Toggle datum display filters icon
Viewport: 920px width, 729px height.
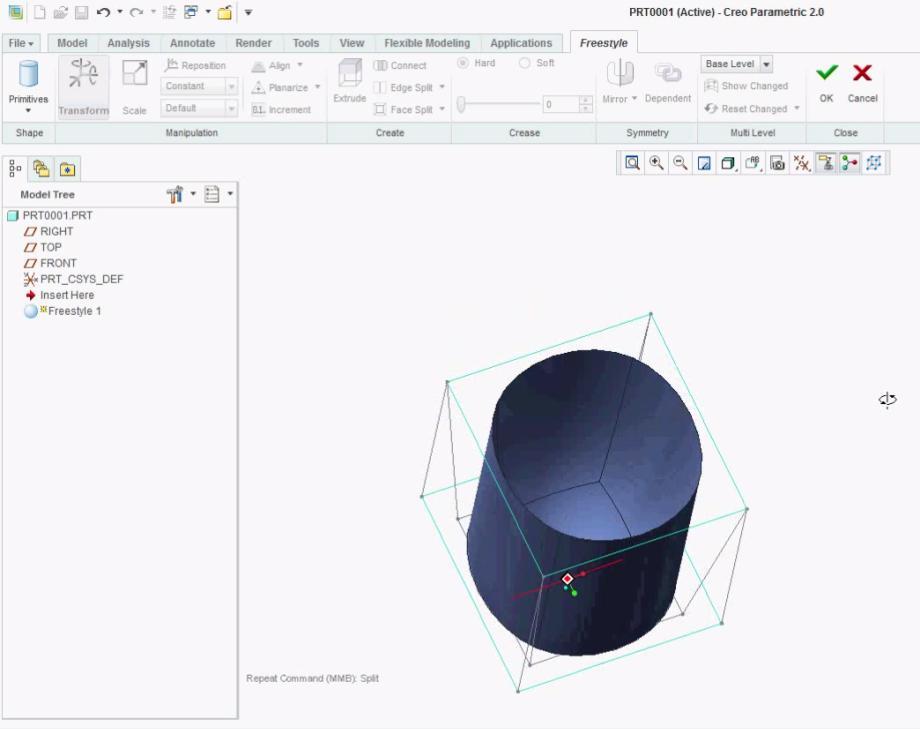801,163
